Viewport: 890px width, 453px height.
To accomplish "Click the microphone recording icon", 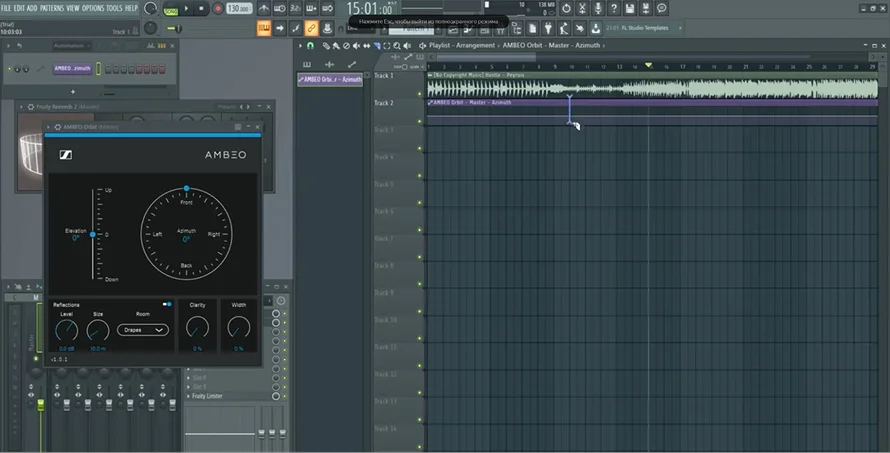I will (598, 8).
